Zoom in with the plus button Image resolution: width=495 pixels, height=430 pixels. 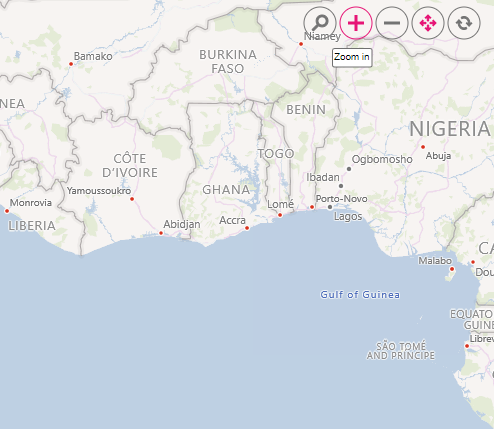tap(356, 23)
